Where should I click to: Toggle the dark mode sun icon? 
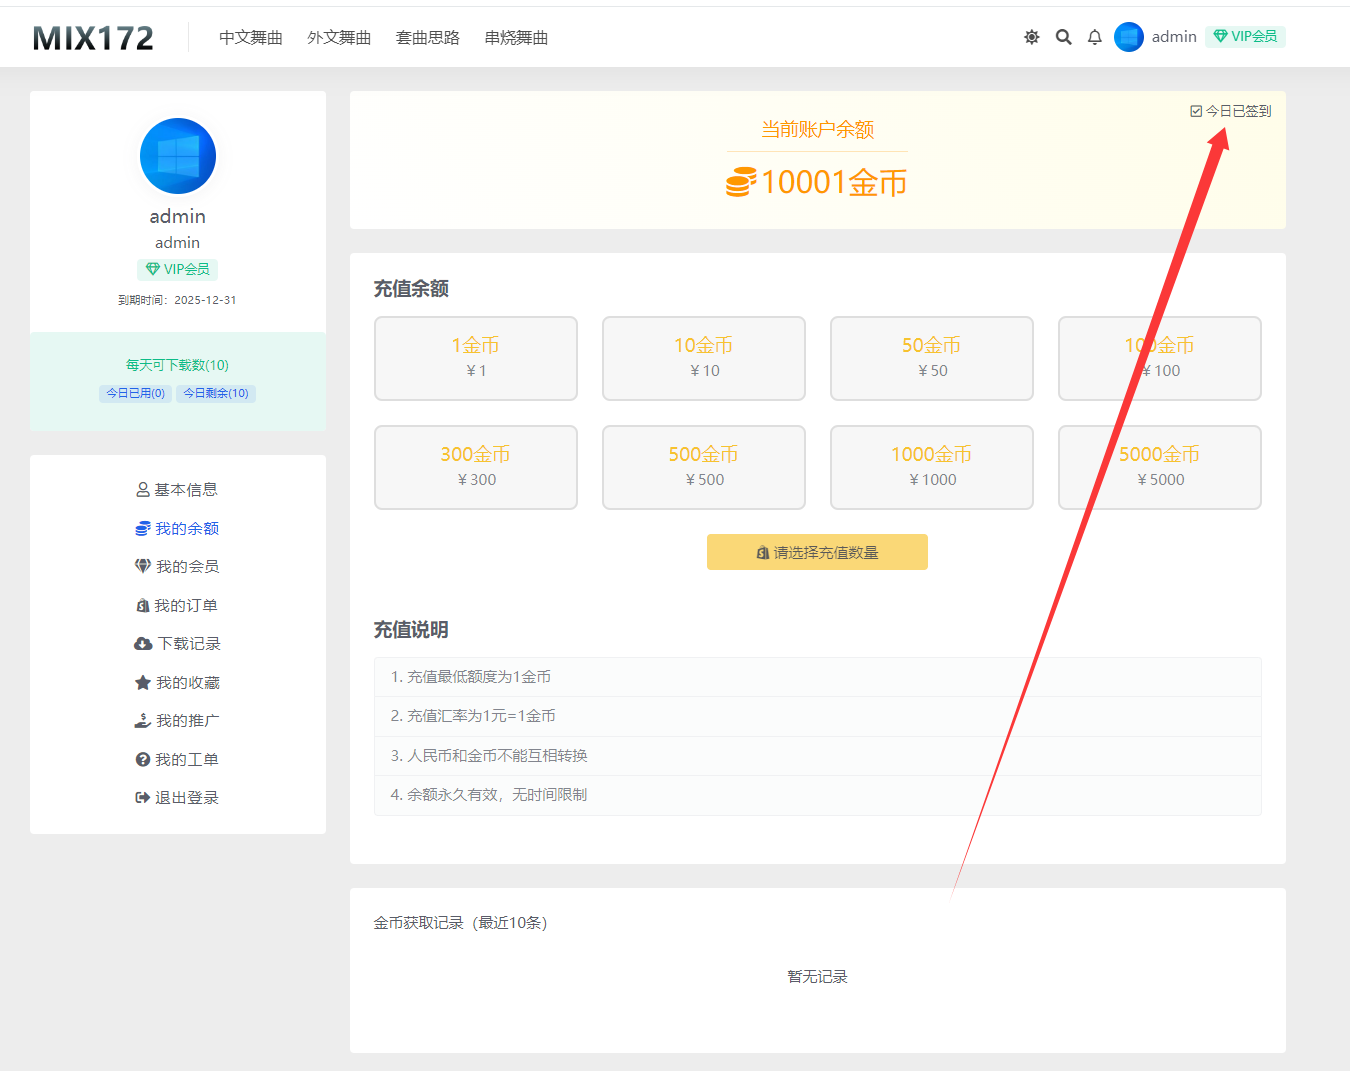[x=1032, y=37]
